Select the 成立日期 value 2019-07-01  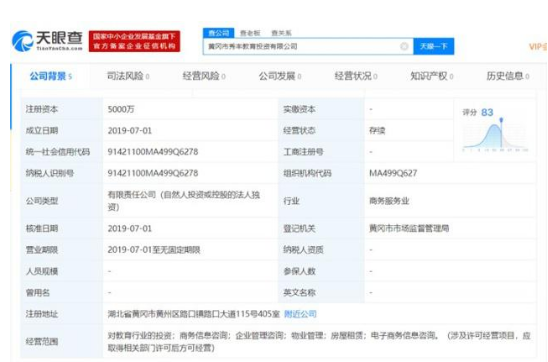(130, 131)
